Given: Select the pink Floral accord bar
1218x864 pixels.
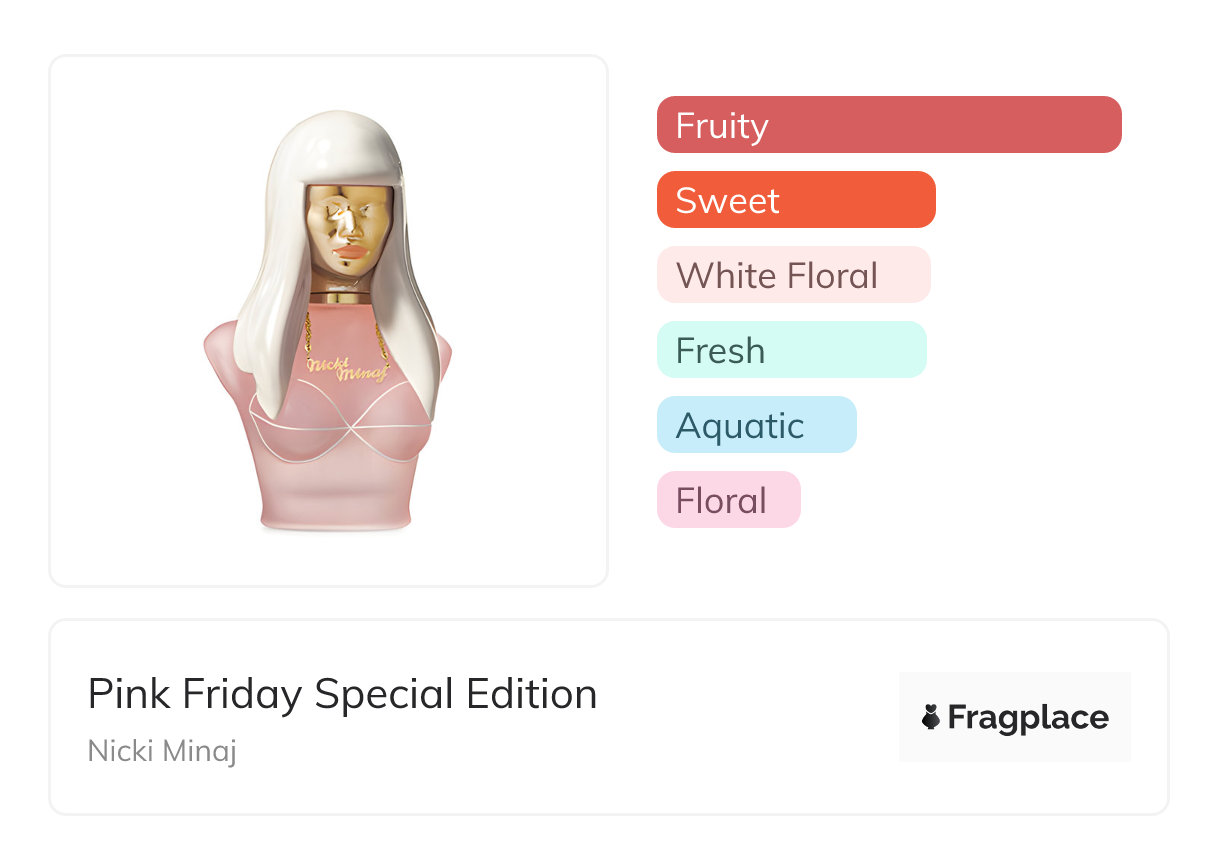Looking at the screenshot, I should point(728,500).
